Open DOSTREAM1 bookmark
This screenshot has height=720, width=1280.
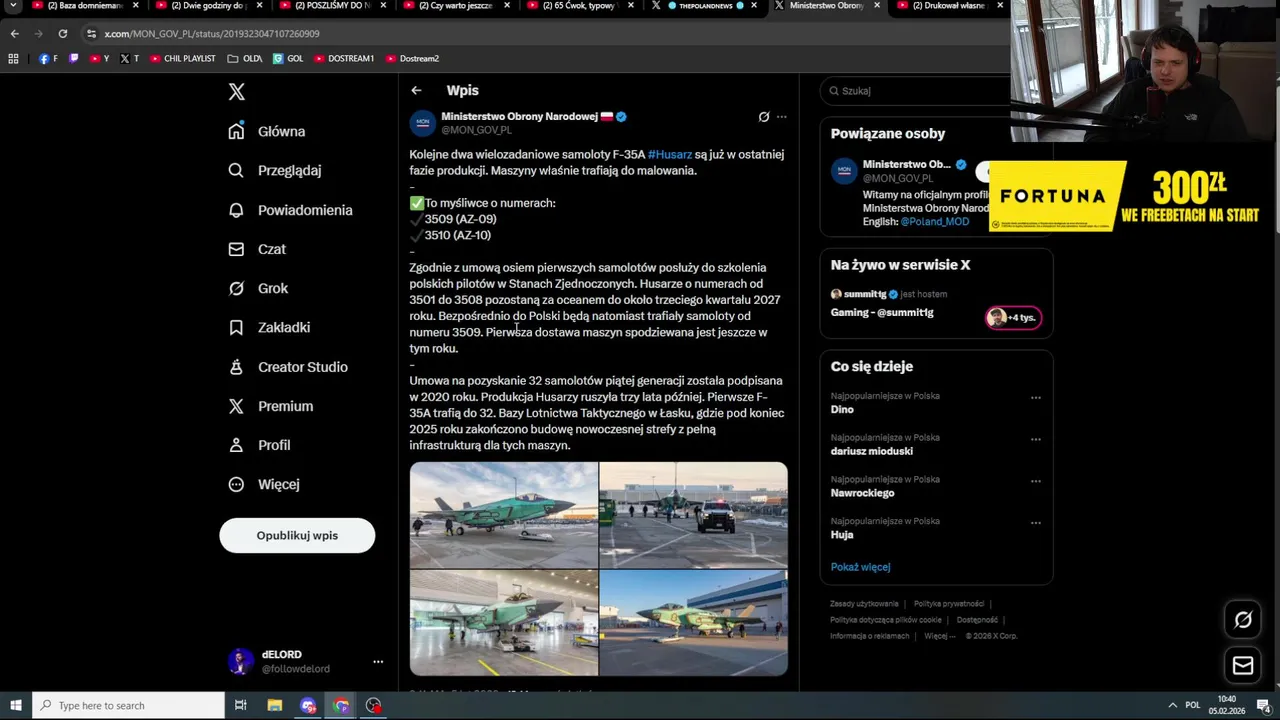tap(344, 59)
